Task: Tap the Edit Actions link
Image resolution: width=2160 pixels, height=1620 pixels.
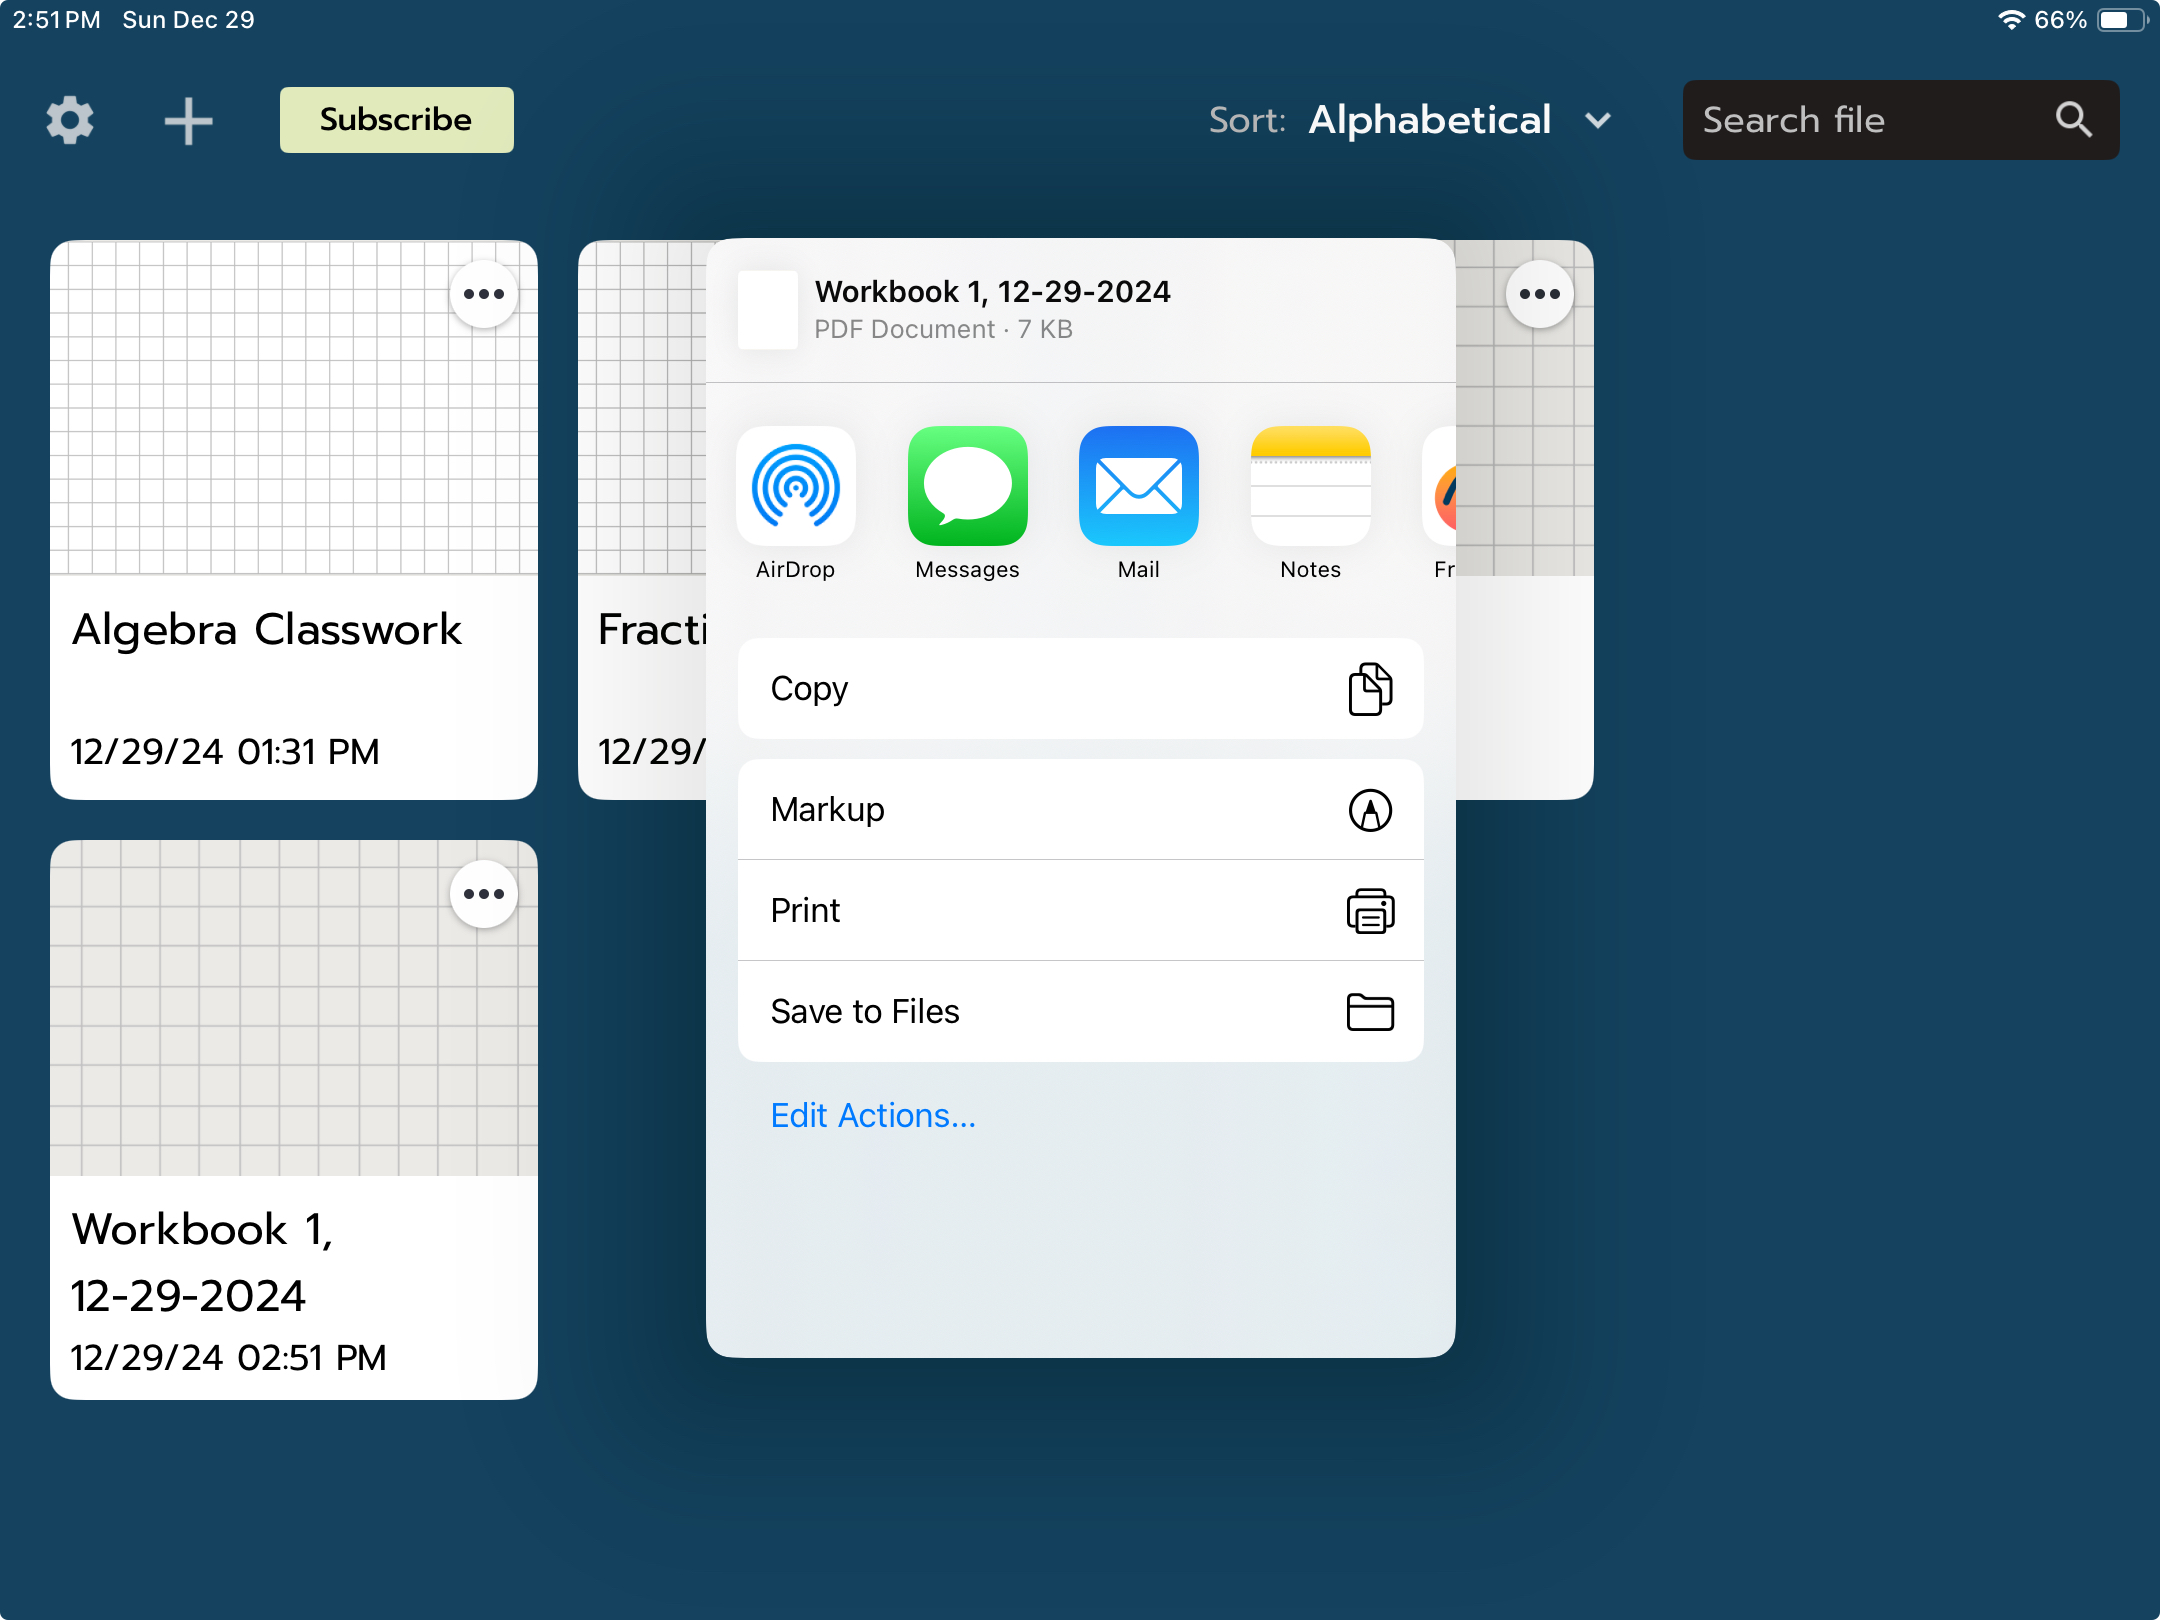Action: 873,1116
